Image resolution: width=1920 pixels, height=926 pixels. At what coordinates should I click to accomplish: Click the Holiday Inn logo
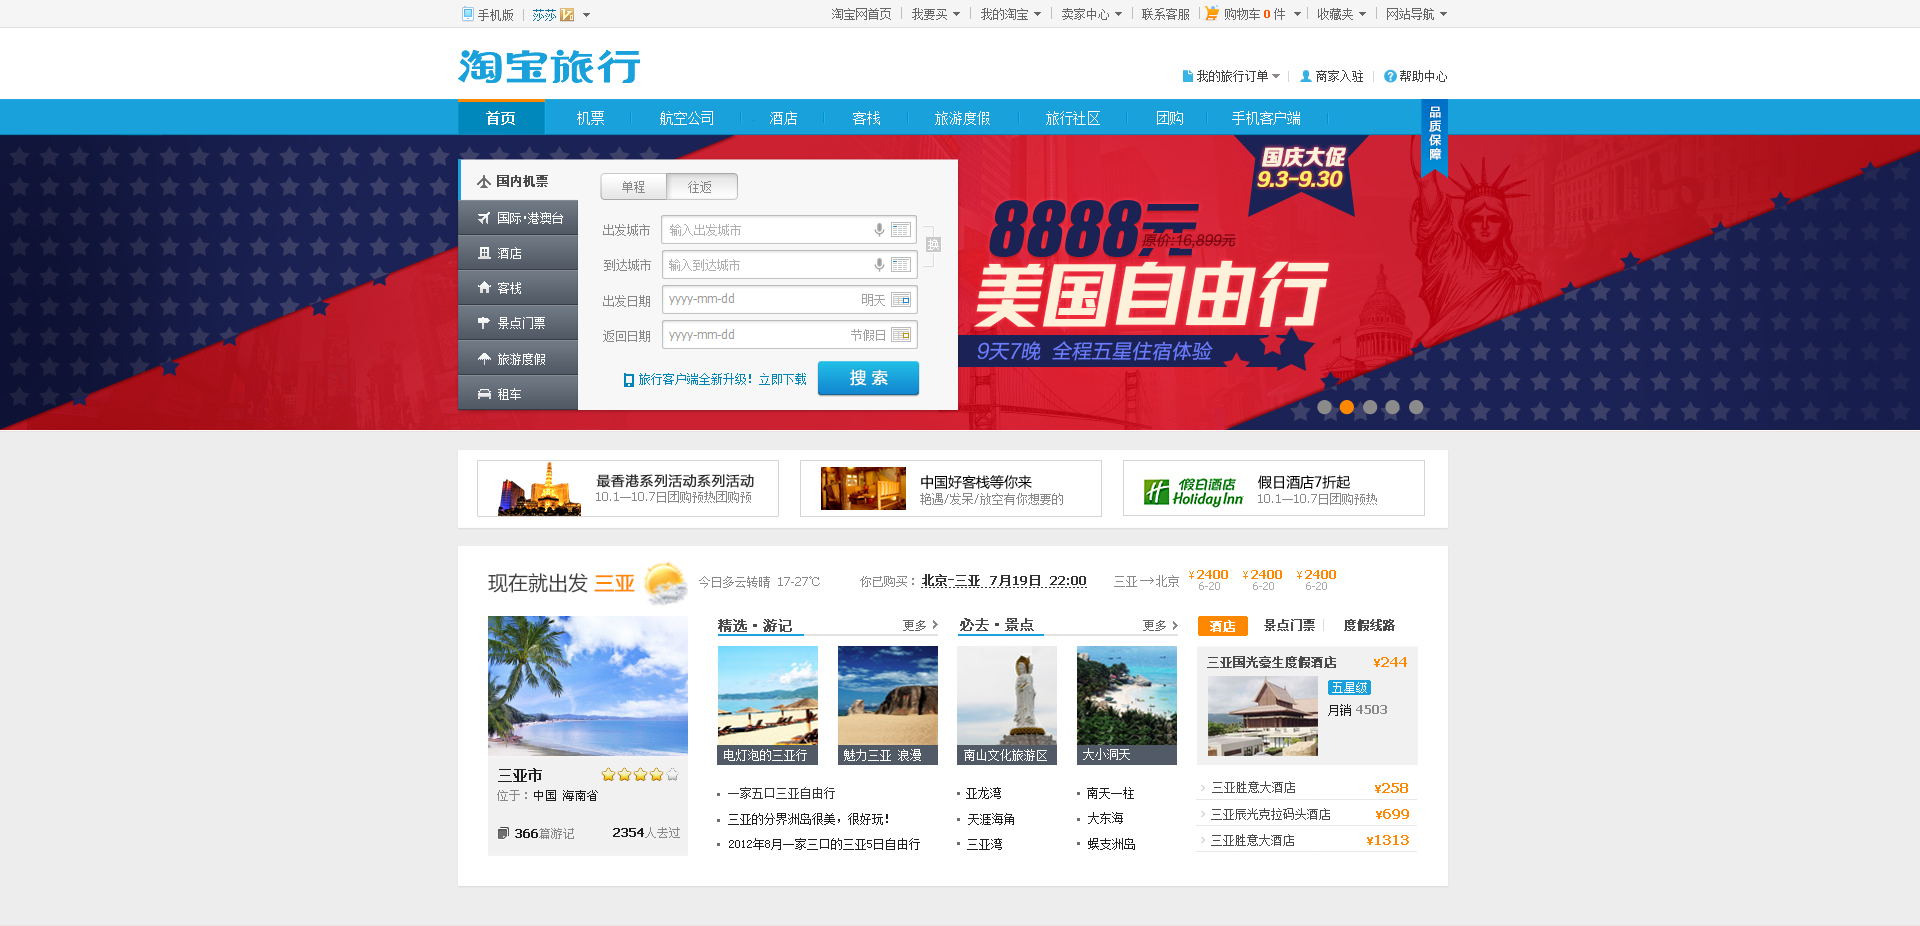click(1193, 491)
